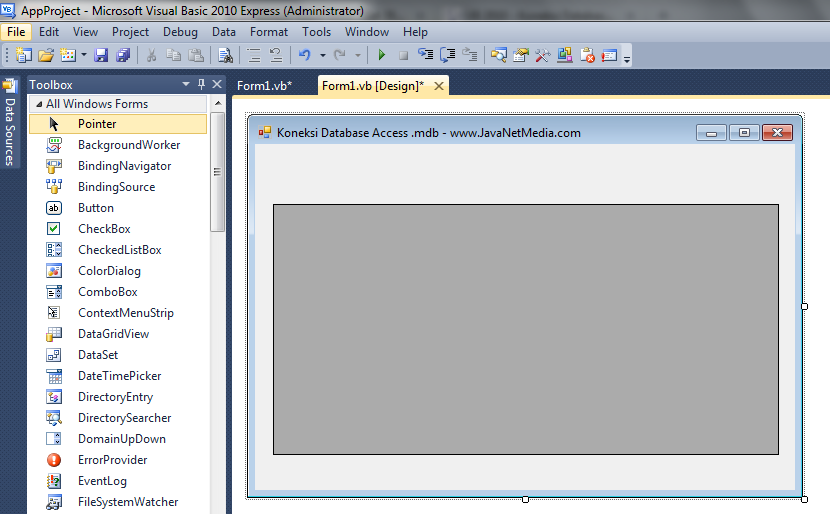
Task: Click the Cut scissors icon
Action: click(x=151, y=55)
